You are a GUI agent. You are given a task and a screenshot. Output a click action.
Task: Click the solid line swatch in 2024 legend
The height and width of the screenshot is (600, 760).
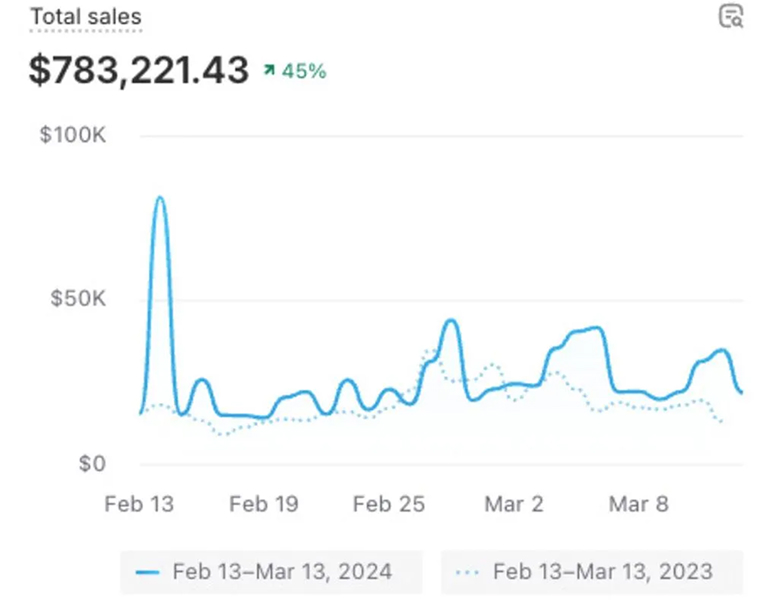pos(148,572)
